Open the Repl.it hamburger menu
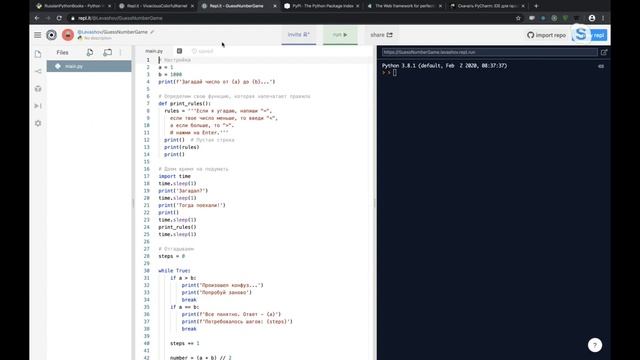This screenshot has height=360, width=640. point(38,35)
